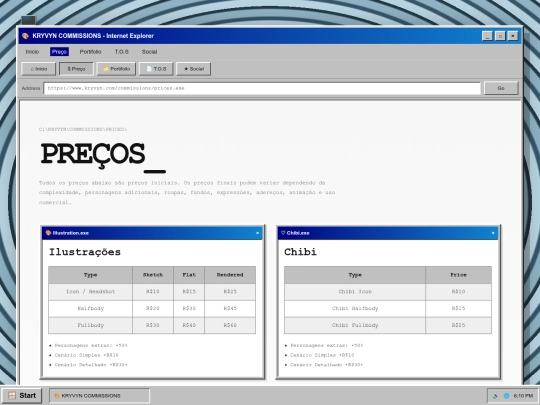Image resolution: width=540 pixels, height=405 pixels.
Task: Click the Ilustrações heading
Action: click(x=85, y=252)
